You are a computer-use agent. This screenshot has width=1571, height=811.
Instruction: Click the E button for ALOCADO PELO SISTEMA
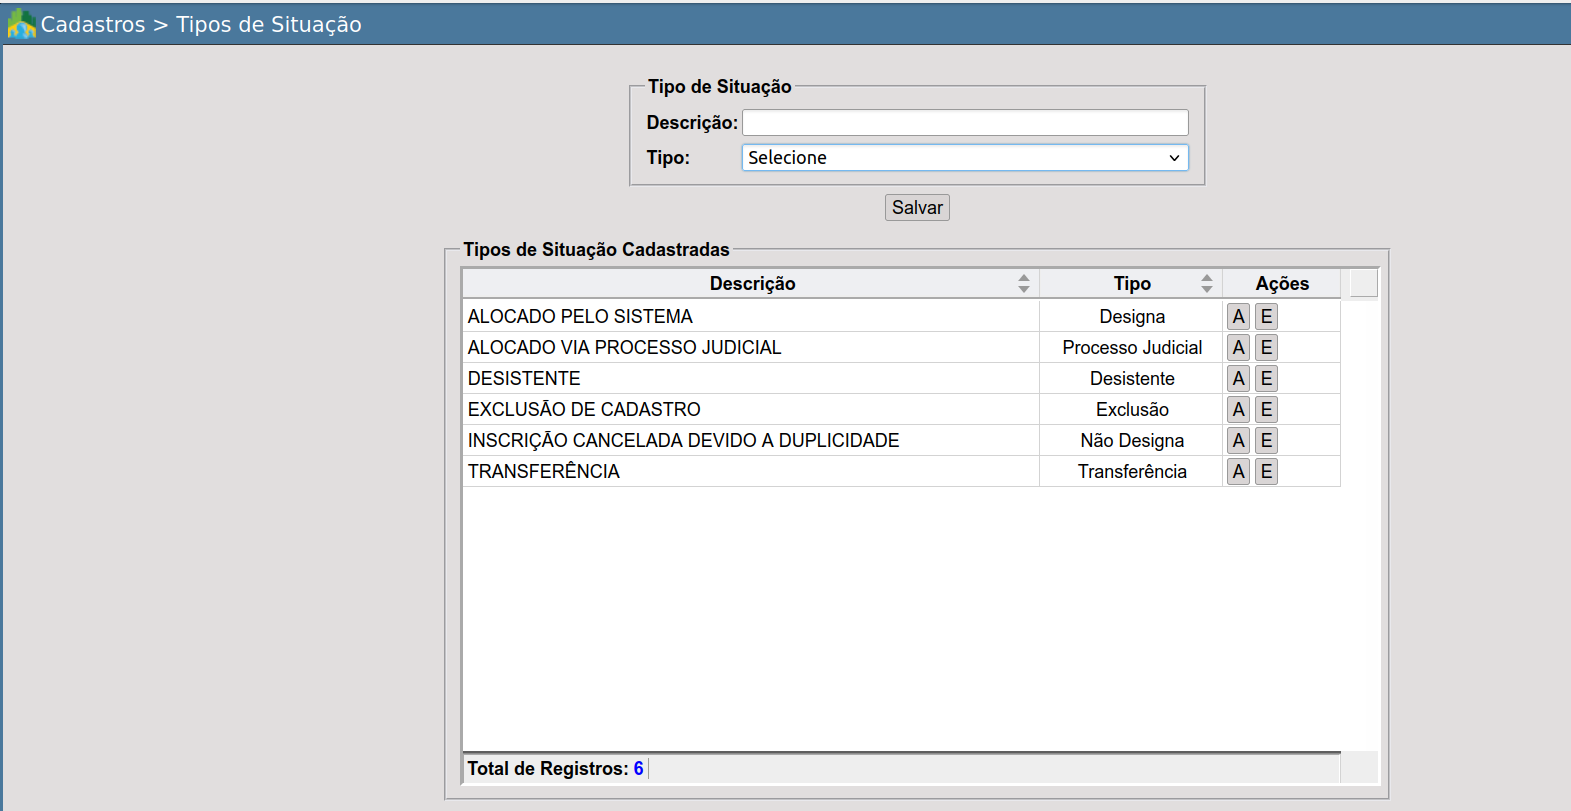coord(1266,317)
